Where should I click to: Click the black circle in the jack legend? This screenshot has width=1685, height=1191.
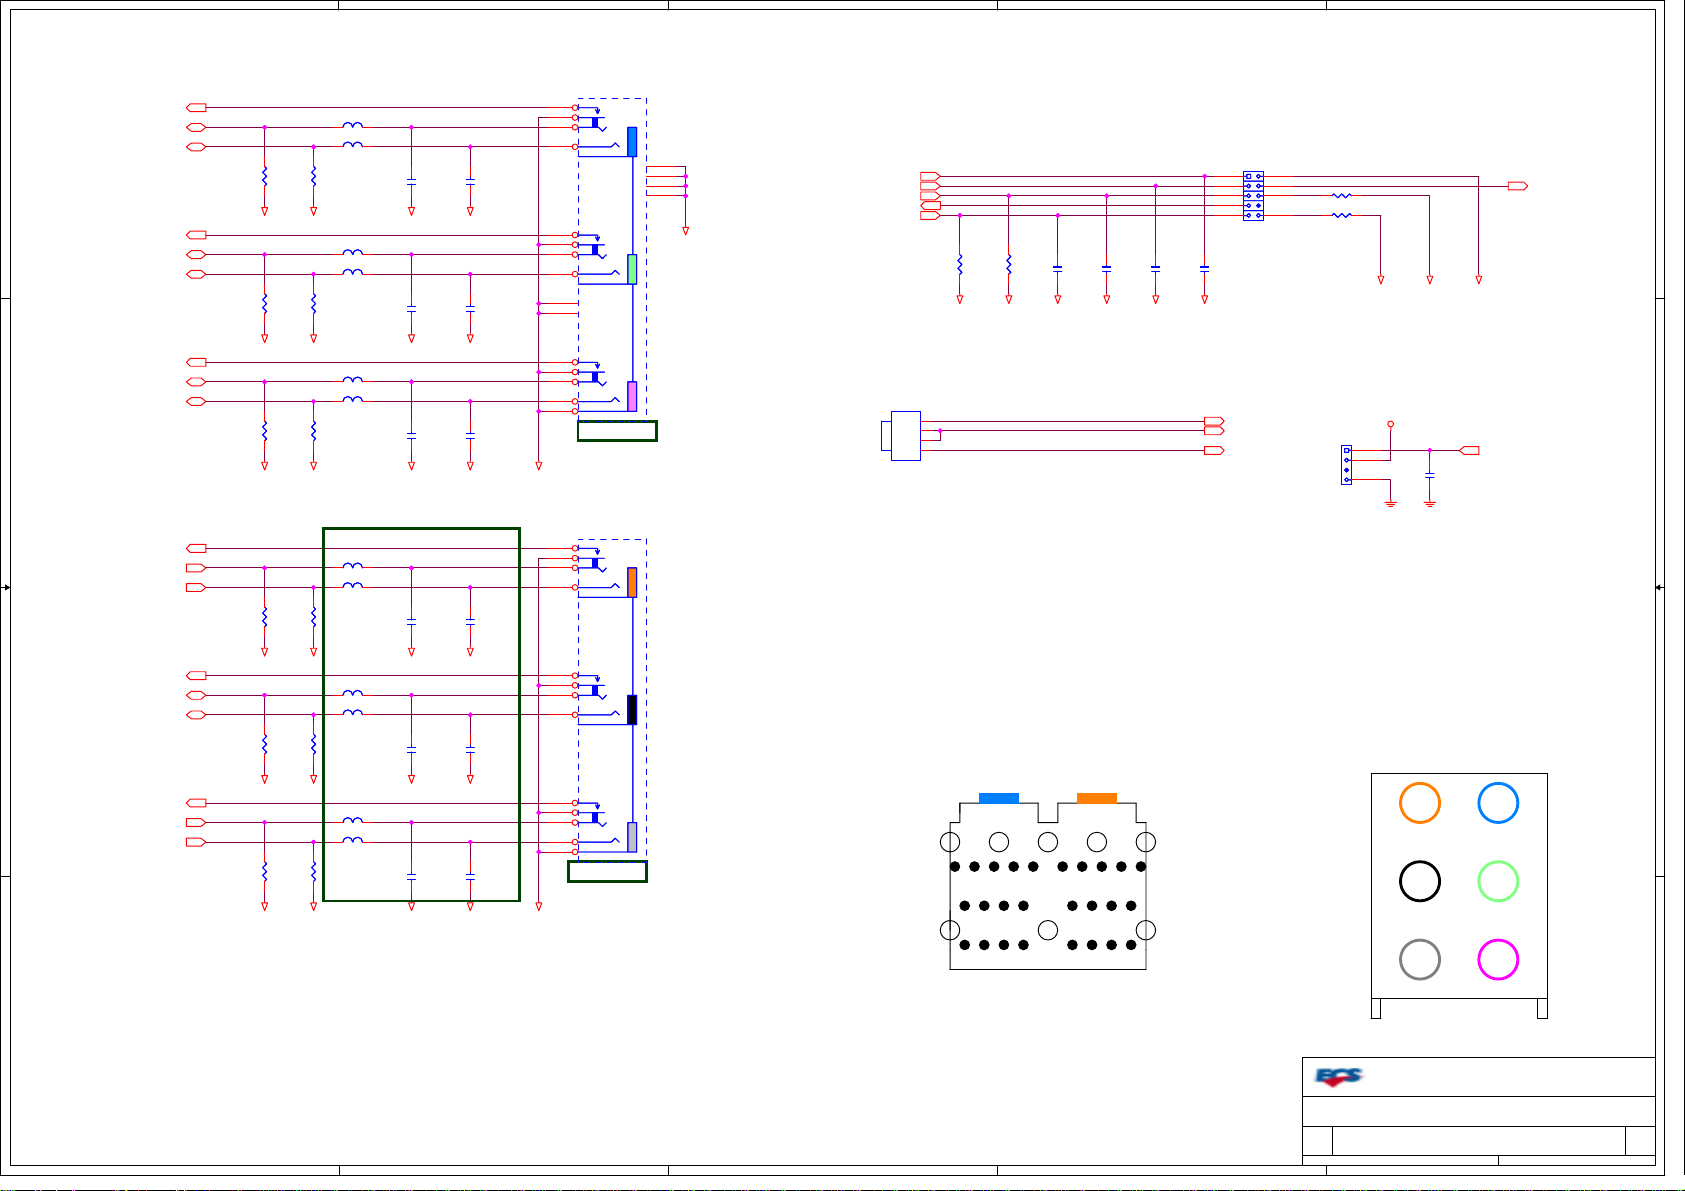coord(1419,881)
